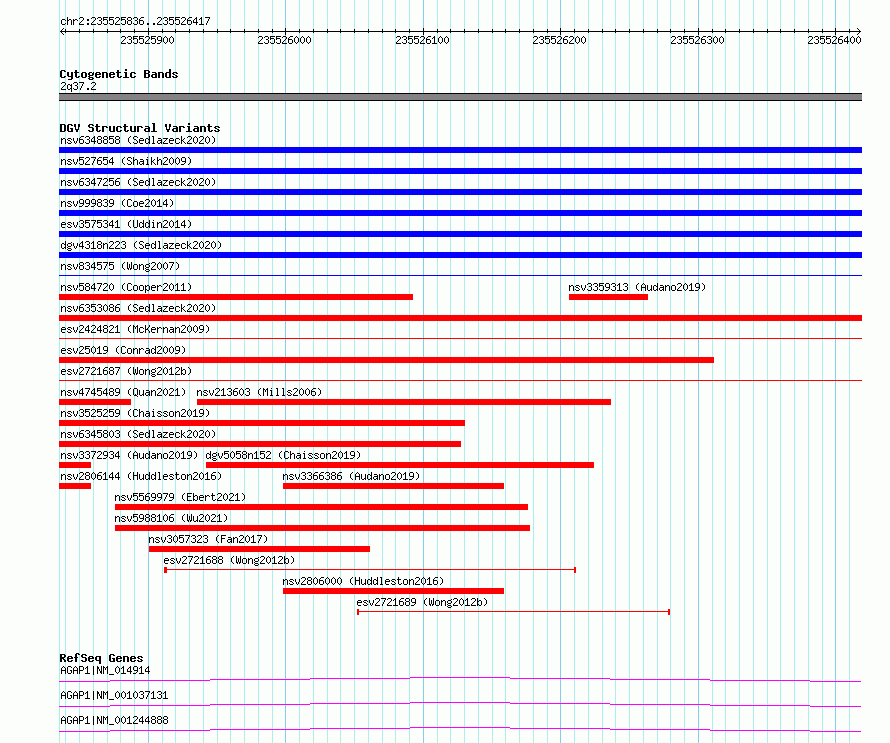The height and width of the screenshot is (743, 890).
Task: Select the nsv2806000 (Huddleston2016) label
Action: click(x=363, y=581)
